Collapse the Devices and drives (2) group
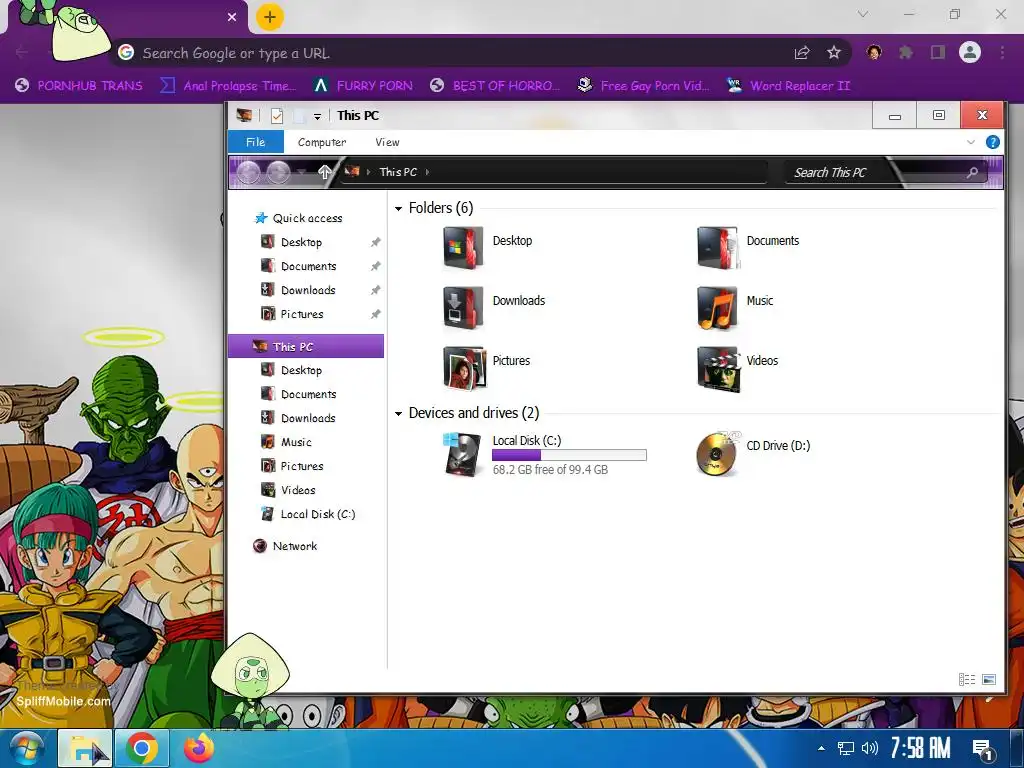1024x768 pixels. pyautogui.click(x=398, y=414)
